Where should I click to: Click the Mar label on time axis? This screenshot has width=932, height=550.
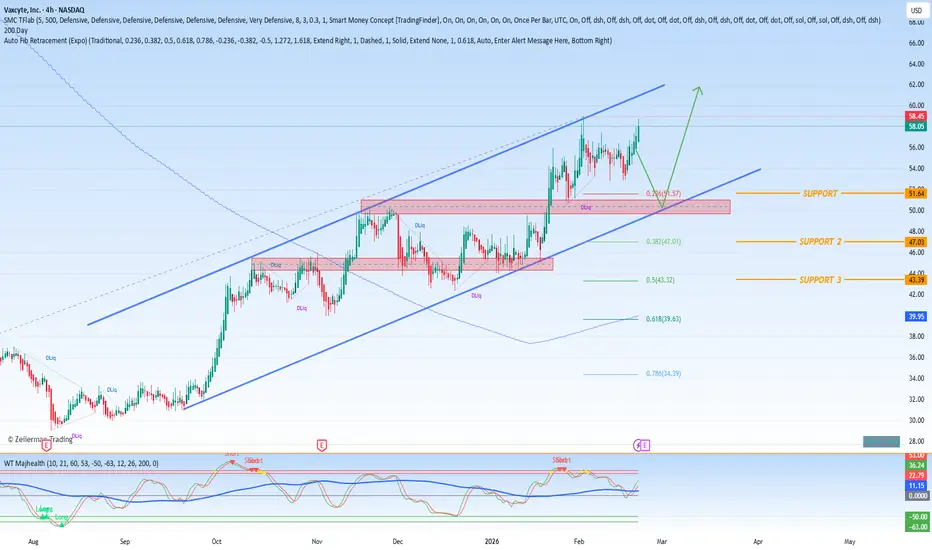[x=662, y=541]
